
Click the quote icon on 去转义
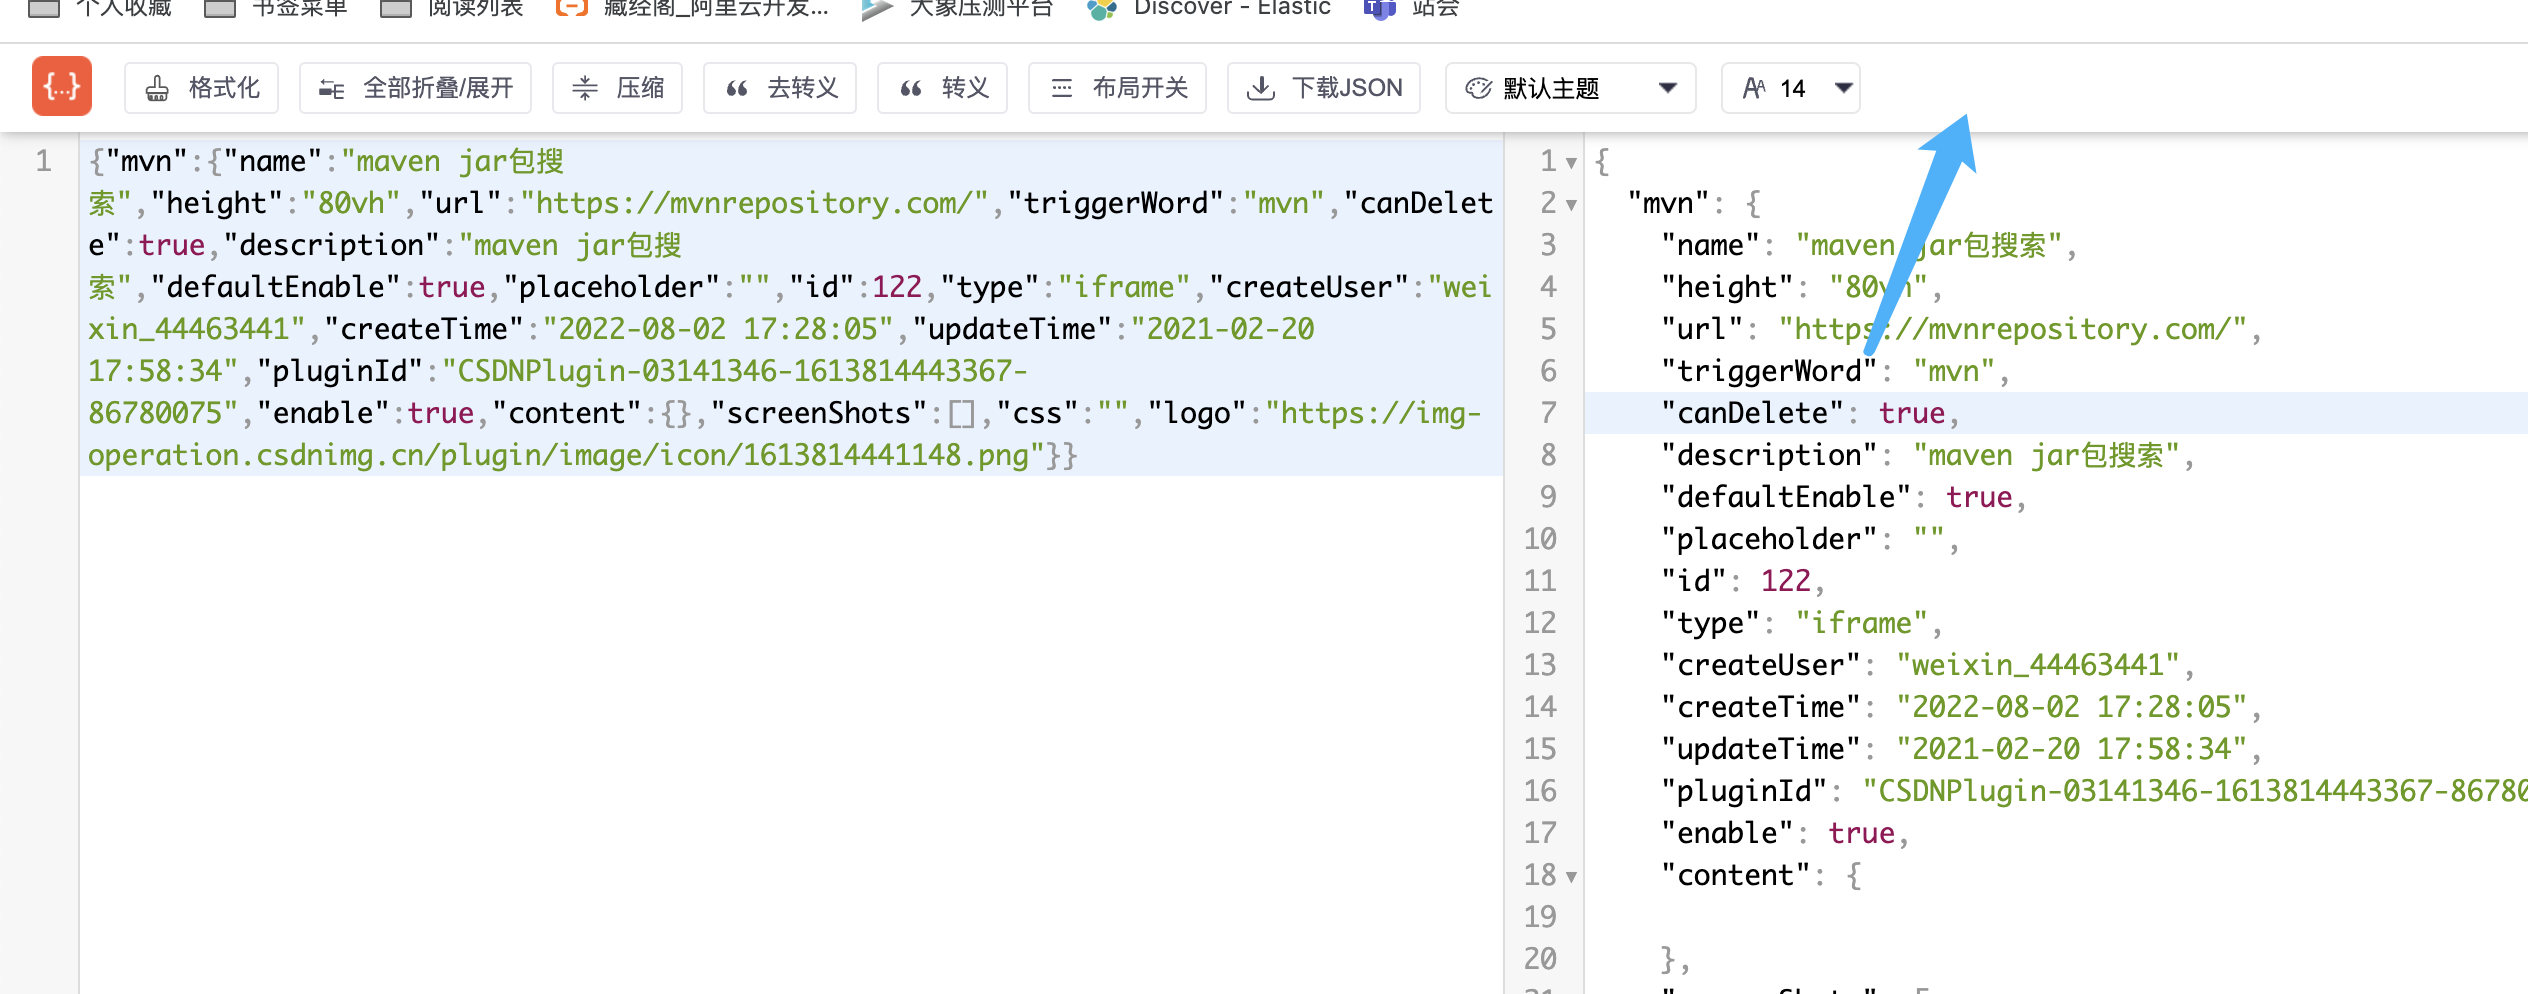click(x=737, y=89)
